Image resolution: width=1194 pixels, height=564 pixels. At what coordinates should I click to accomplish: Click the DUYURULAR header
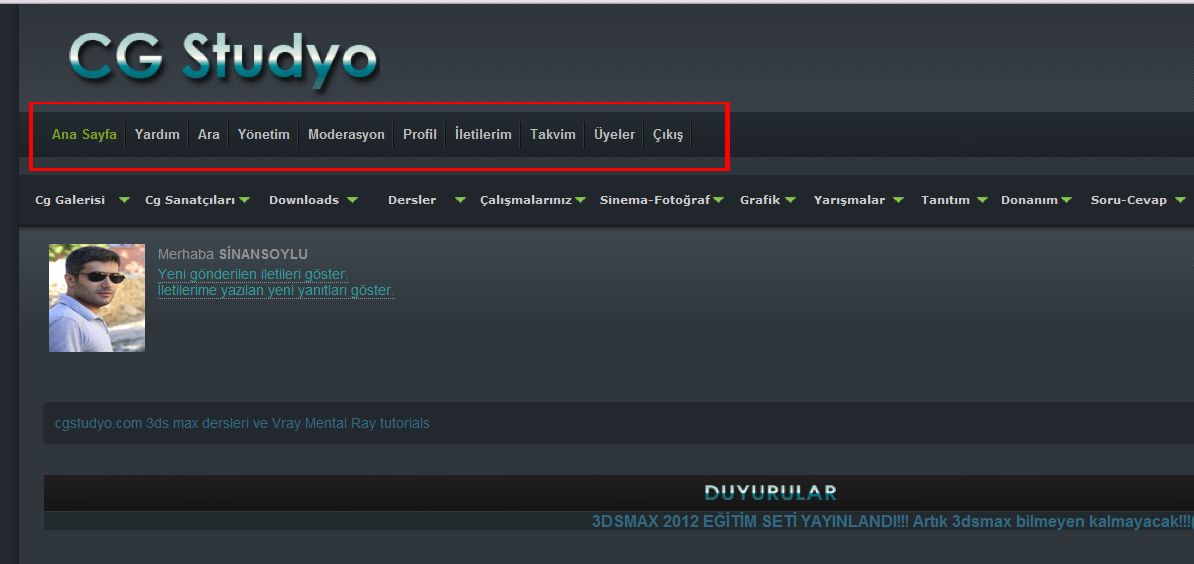point(771,492)
